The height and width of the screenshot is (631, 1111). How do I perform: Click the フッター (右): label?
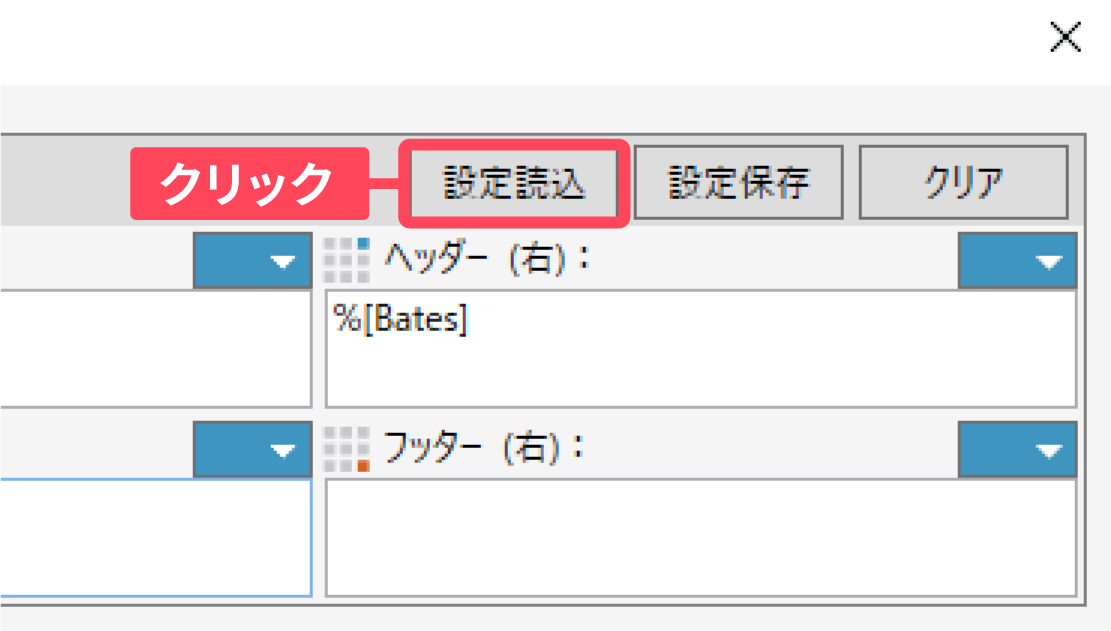[485, 449]
